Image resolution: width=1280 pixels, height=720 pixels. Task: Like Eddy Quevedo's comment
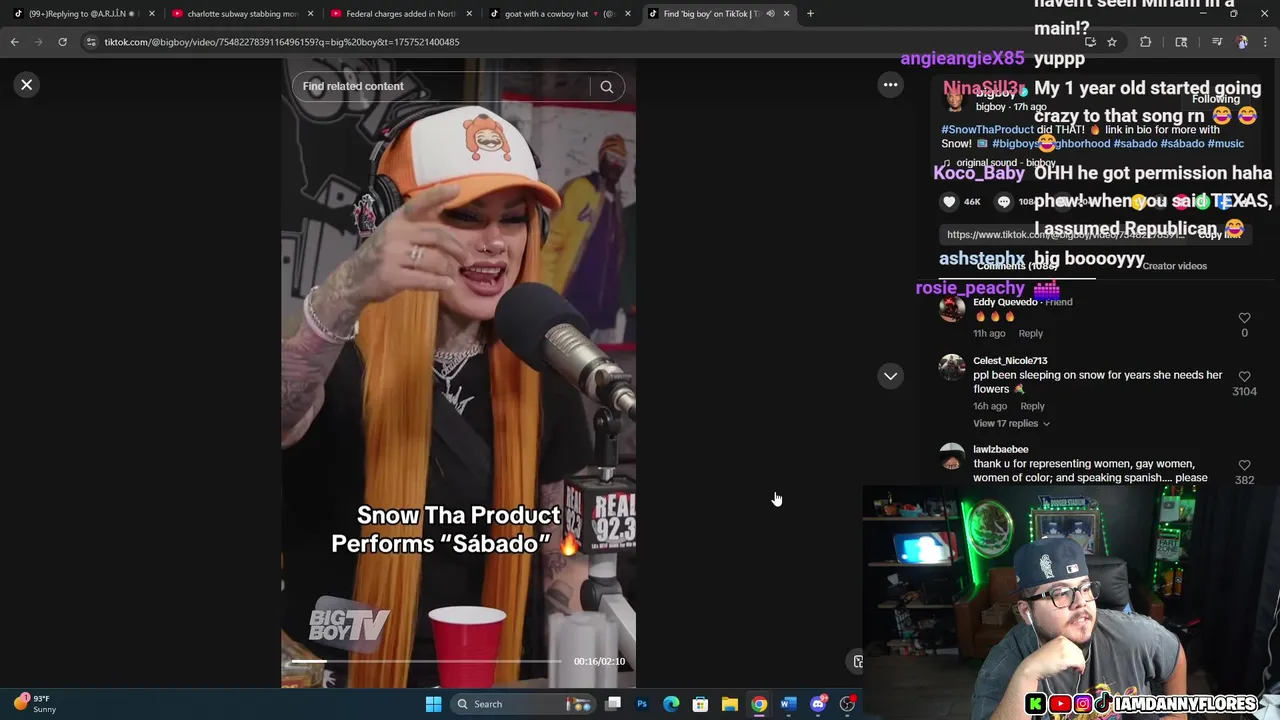1244,318
